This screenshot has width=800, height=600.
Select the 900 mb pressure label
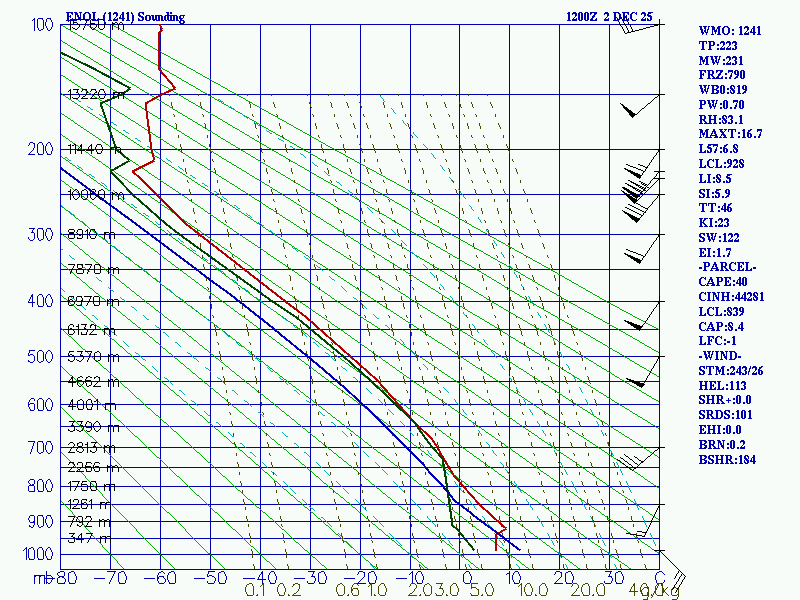[40, 521]
